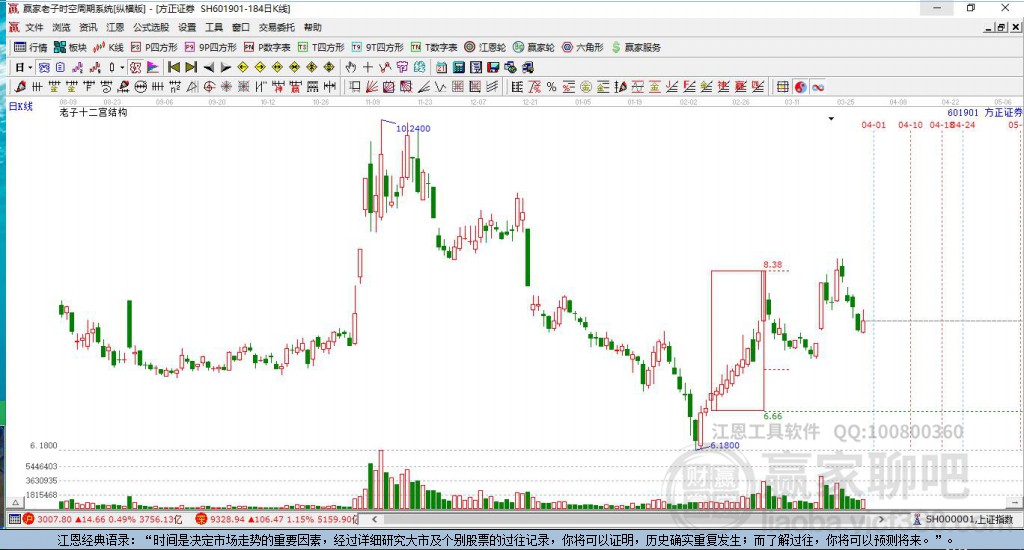Open the P数字表 tool
This screenshot has height=550, width=1024.
click(x=267, y=47)
